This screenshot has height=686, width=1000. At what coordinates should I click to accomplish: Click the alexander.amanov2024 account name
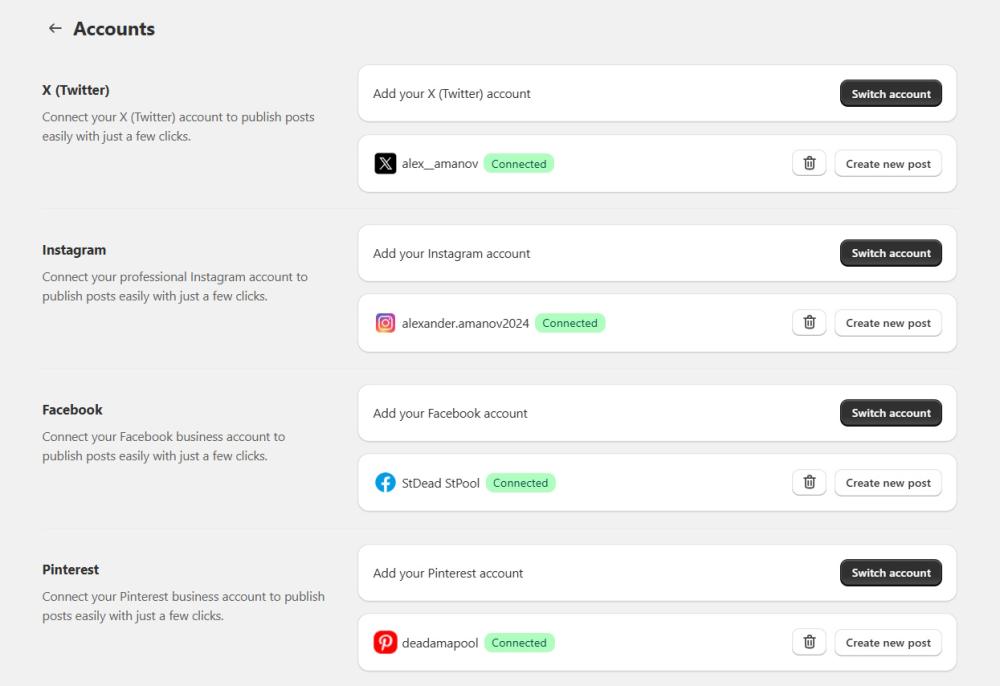coord(464,323)
